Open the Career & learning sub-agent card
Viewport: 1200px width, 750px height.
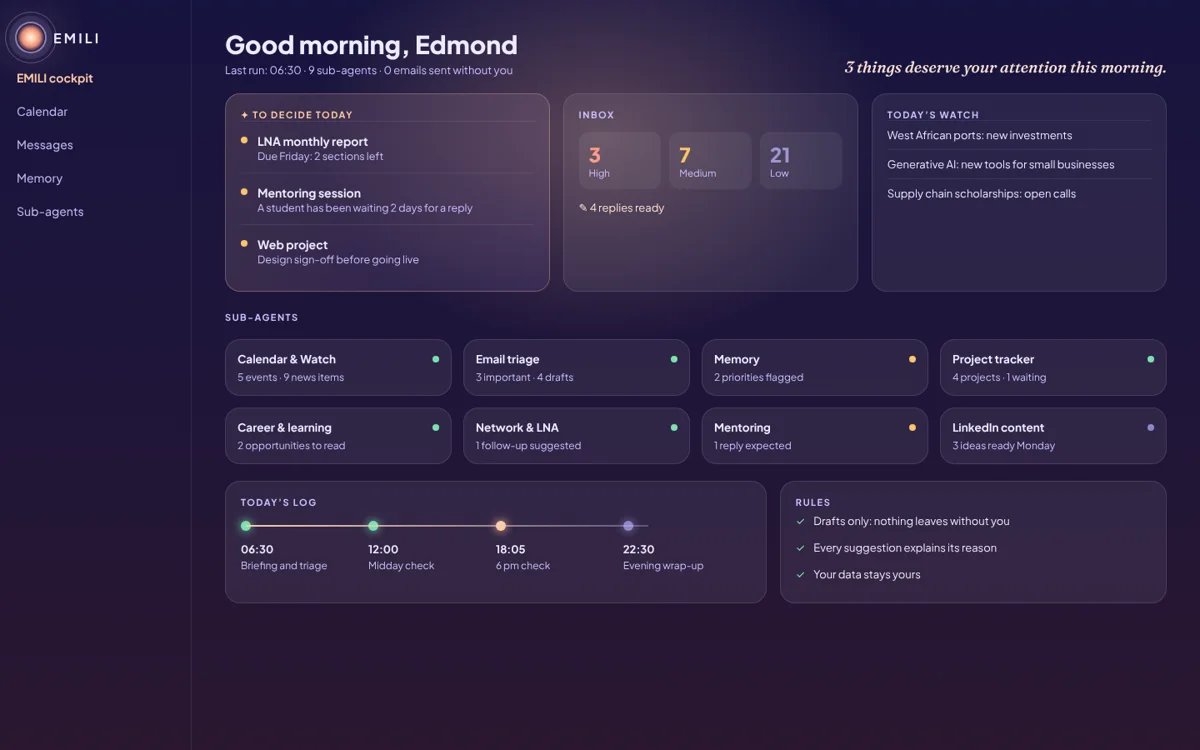pos(338,436)
